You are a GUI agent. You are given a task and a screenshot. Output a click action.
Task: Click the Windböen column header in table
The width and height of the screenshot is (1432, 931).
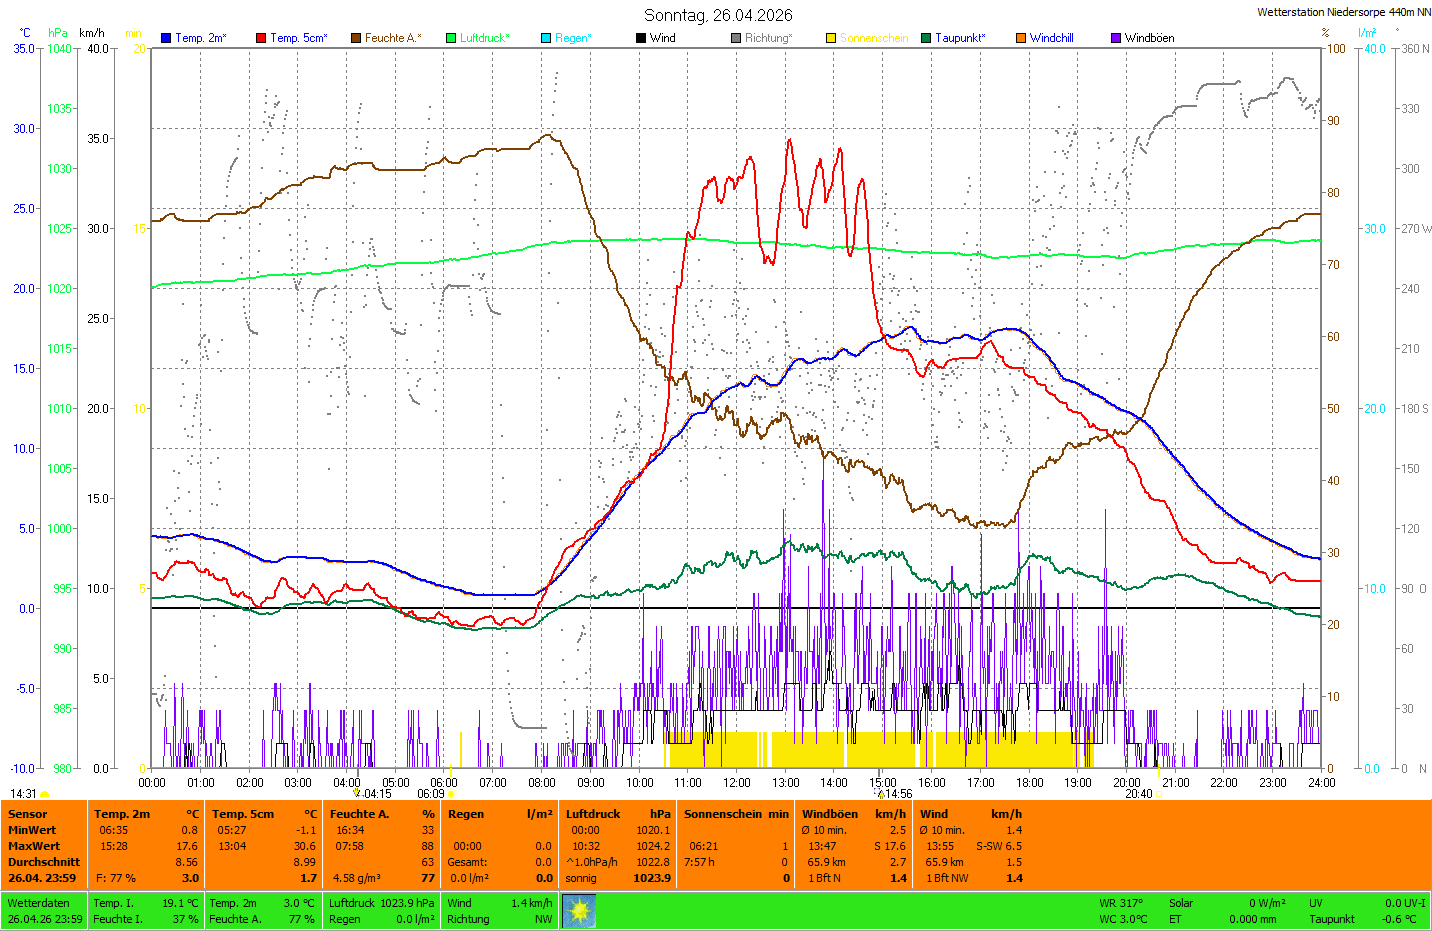coord(830,814)
